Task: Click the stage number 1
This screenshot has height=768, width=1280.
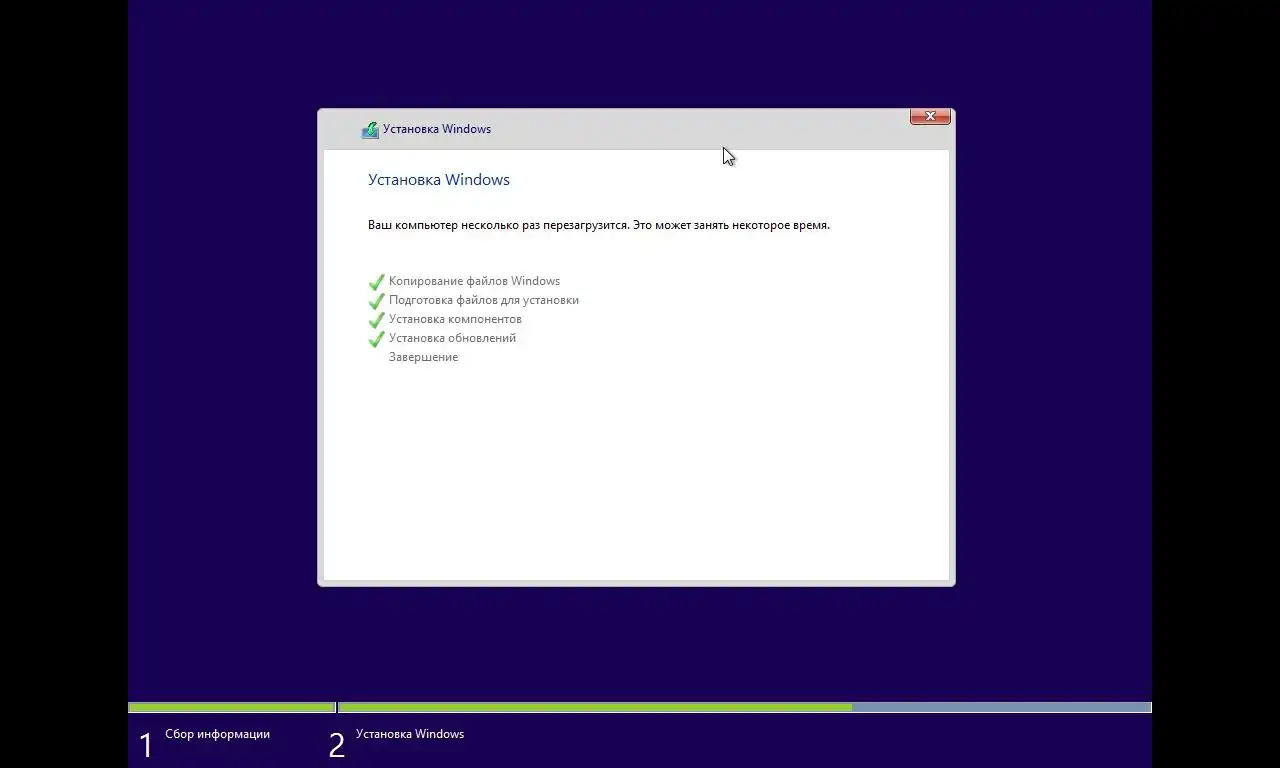Action: click(x=146, y=745)
